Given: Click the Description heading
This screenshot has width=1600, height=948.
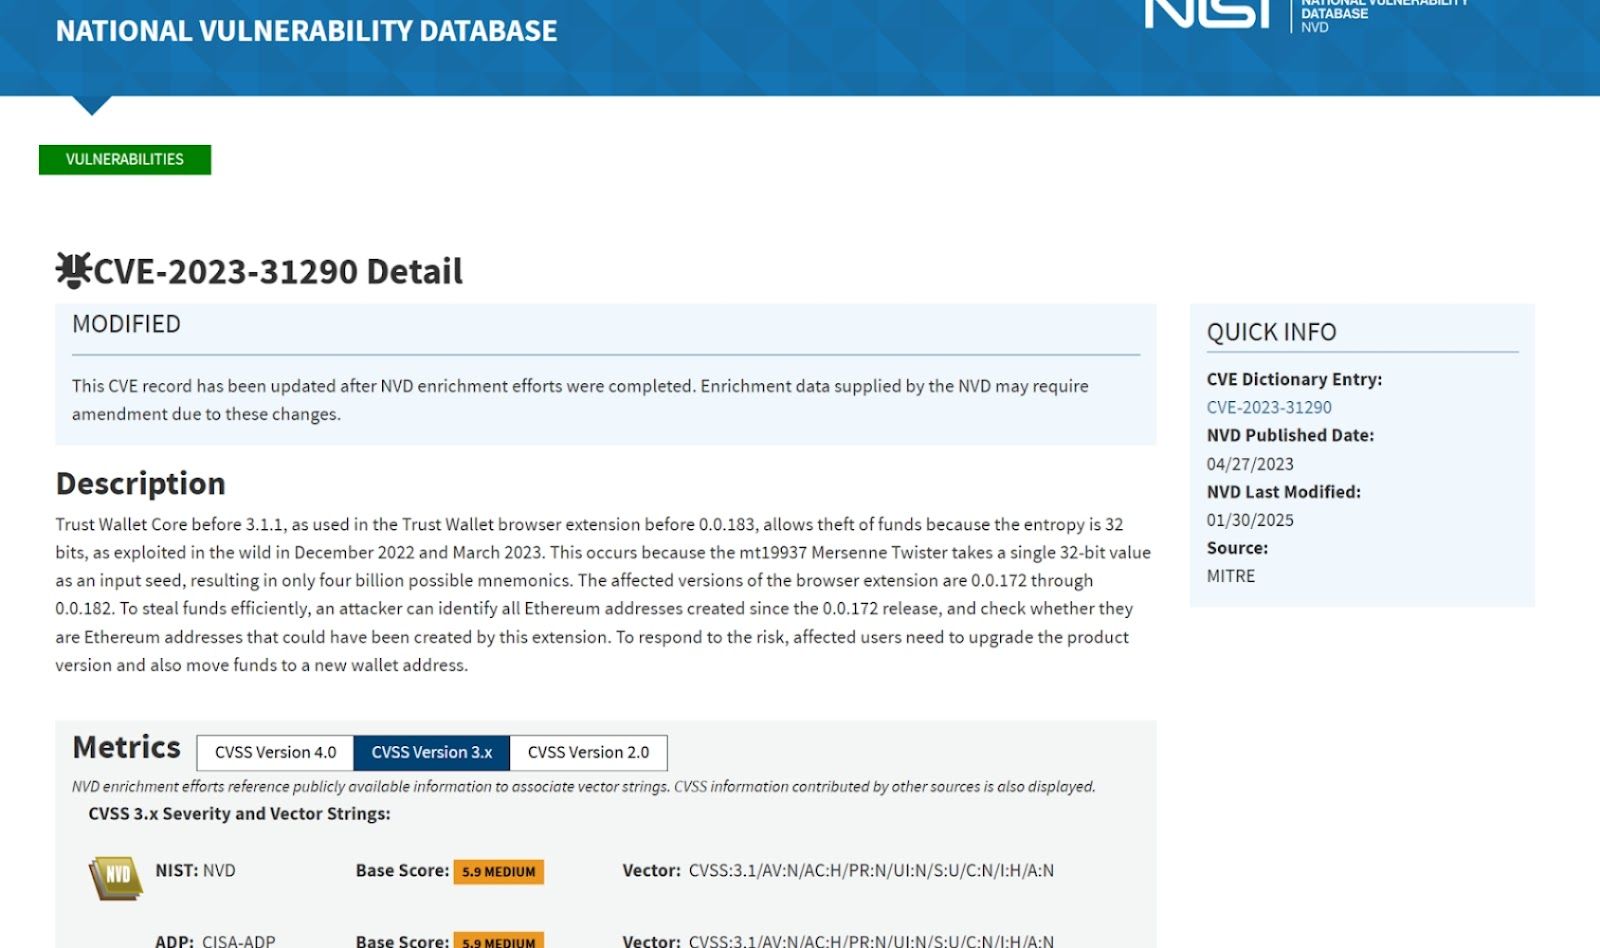Looking at the screenshot, I should coord(140,484).
